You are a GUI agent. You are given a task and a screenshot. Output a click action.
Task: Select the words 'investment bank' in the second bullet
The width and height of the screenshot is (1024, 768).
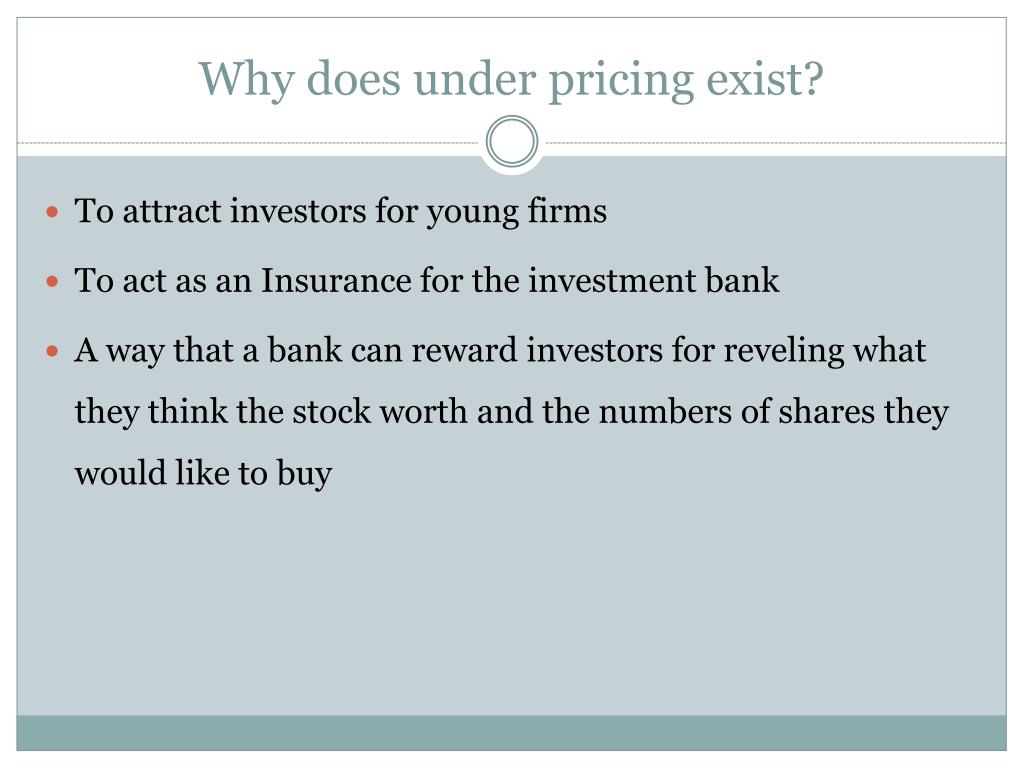[x=654, y=281]
